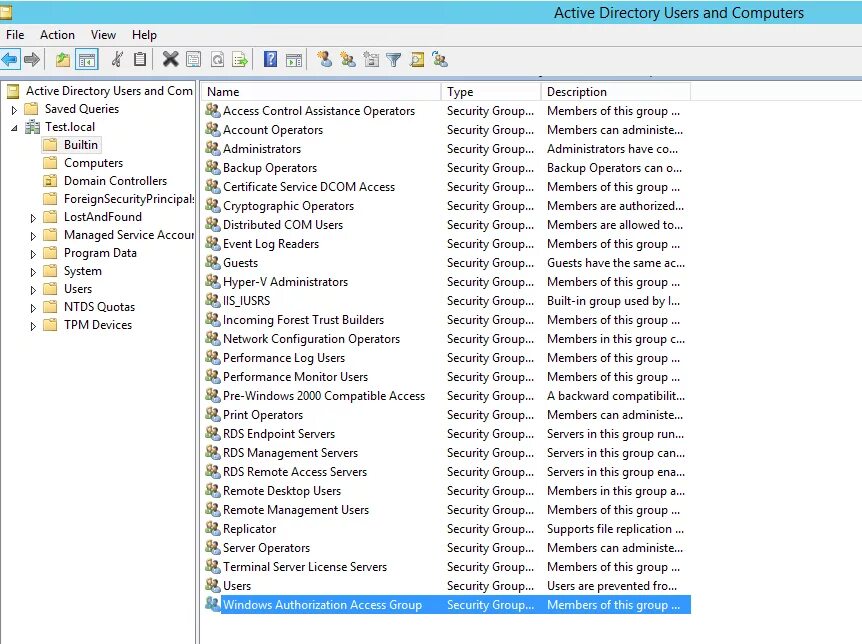This screenshot has height=644, width=862.
Task: Select the Event Log Readers group
Action: pos(270,244)
